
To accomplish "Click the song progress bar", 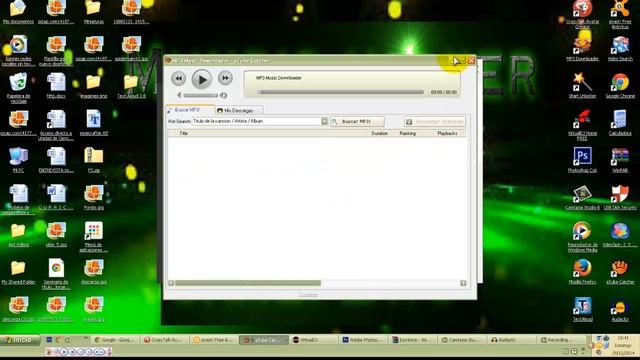I will click(341, 92).
